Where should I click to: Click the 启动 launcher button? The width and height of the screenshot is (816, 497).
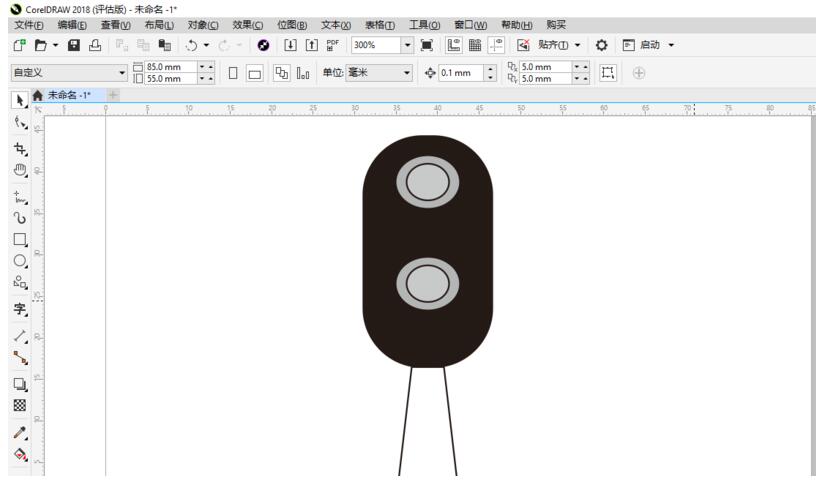coord(649,45)
